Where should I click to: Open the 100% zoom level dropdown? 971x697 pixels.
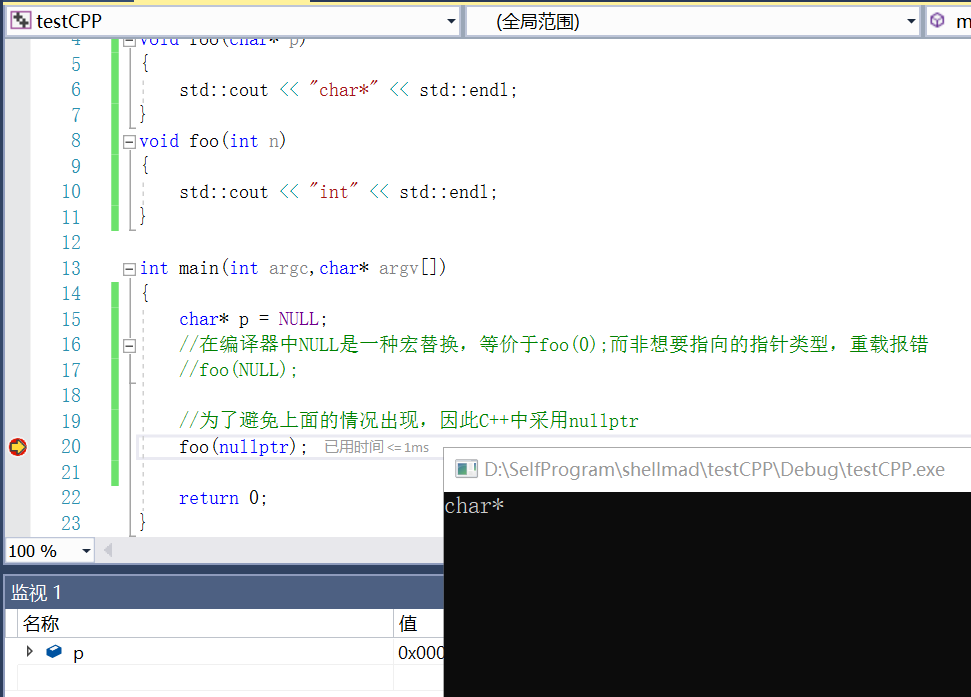(85, 550)
